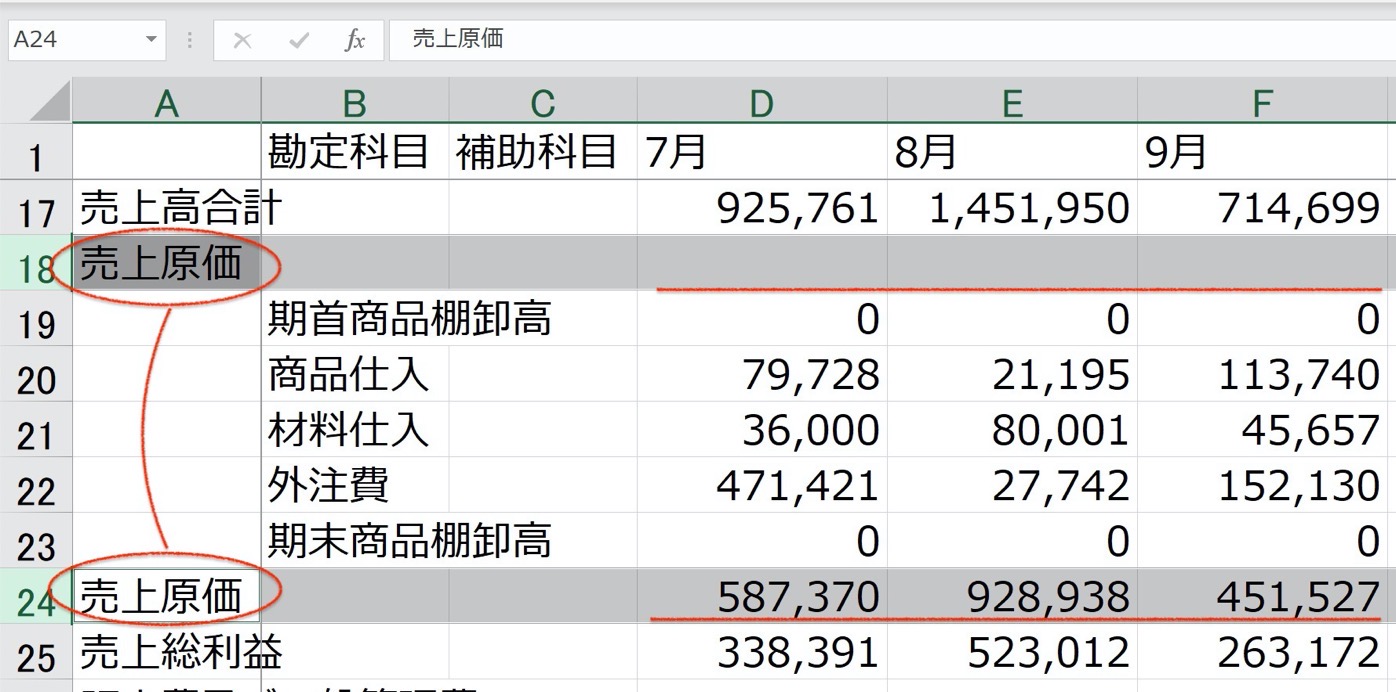The height and width of the screenshot is (692, 1396).
Task: Click the 7月 header cell
Action: [x=762, y=153]
